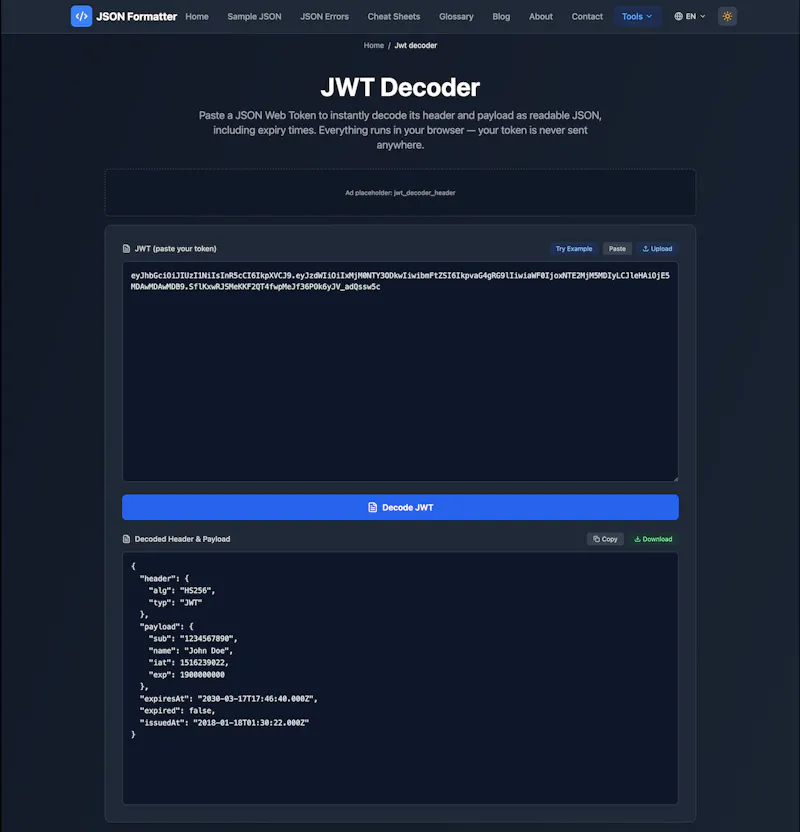This screenshot has width=800, height=832.
Task: Click the "issuedAt" line in output
Action: tap(224, 723)
